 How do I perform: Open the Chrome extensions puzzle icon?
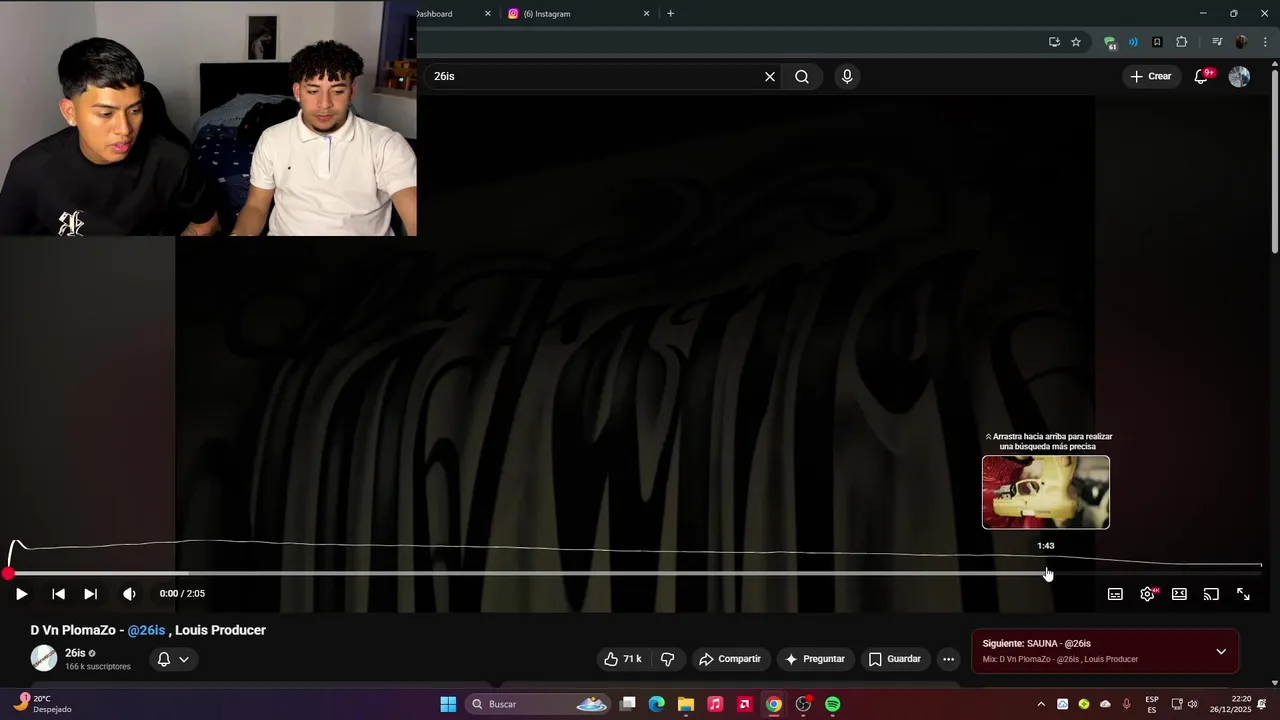click(x=1182, y=42)
